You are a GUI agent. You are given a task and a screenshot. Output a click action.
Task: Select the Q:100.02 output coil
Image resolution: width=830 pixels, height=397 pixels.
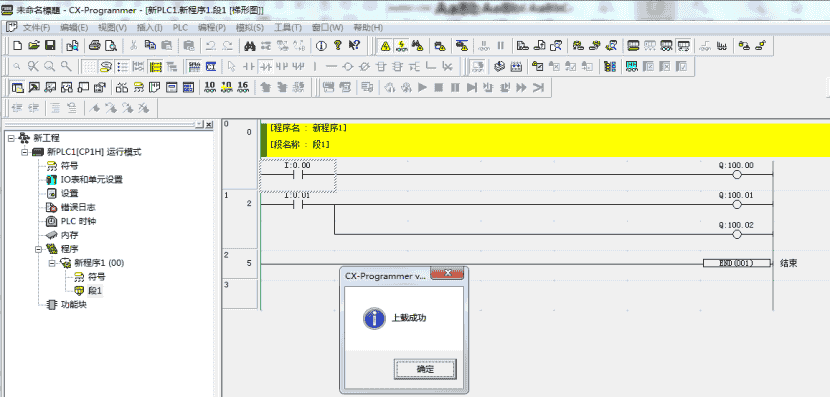click(x=736, y=233)
